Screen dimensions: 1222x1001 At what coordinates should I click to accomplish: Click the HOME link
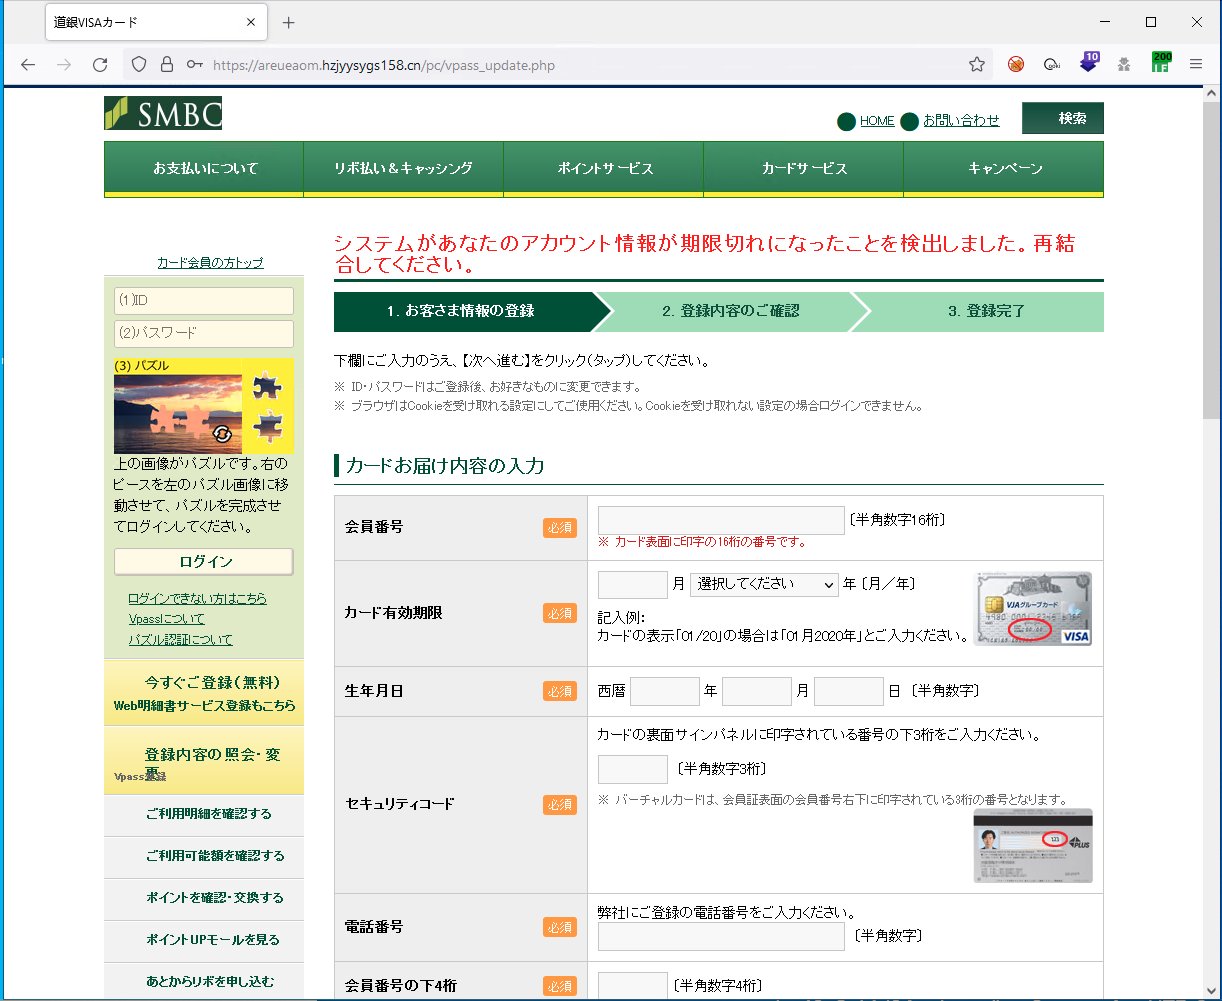click(877, 121)
